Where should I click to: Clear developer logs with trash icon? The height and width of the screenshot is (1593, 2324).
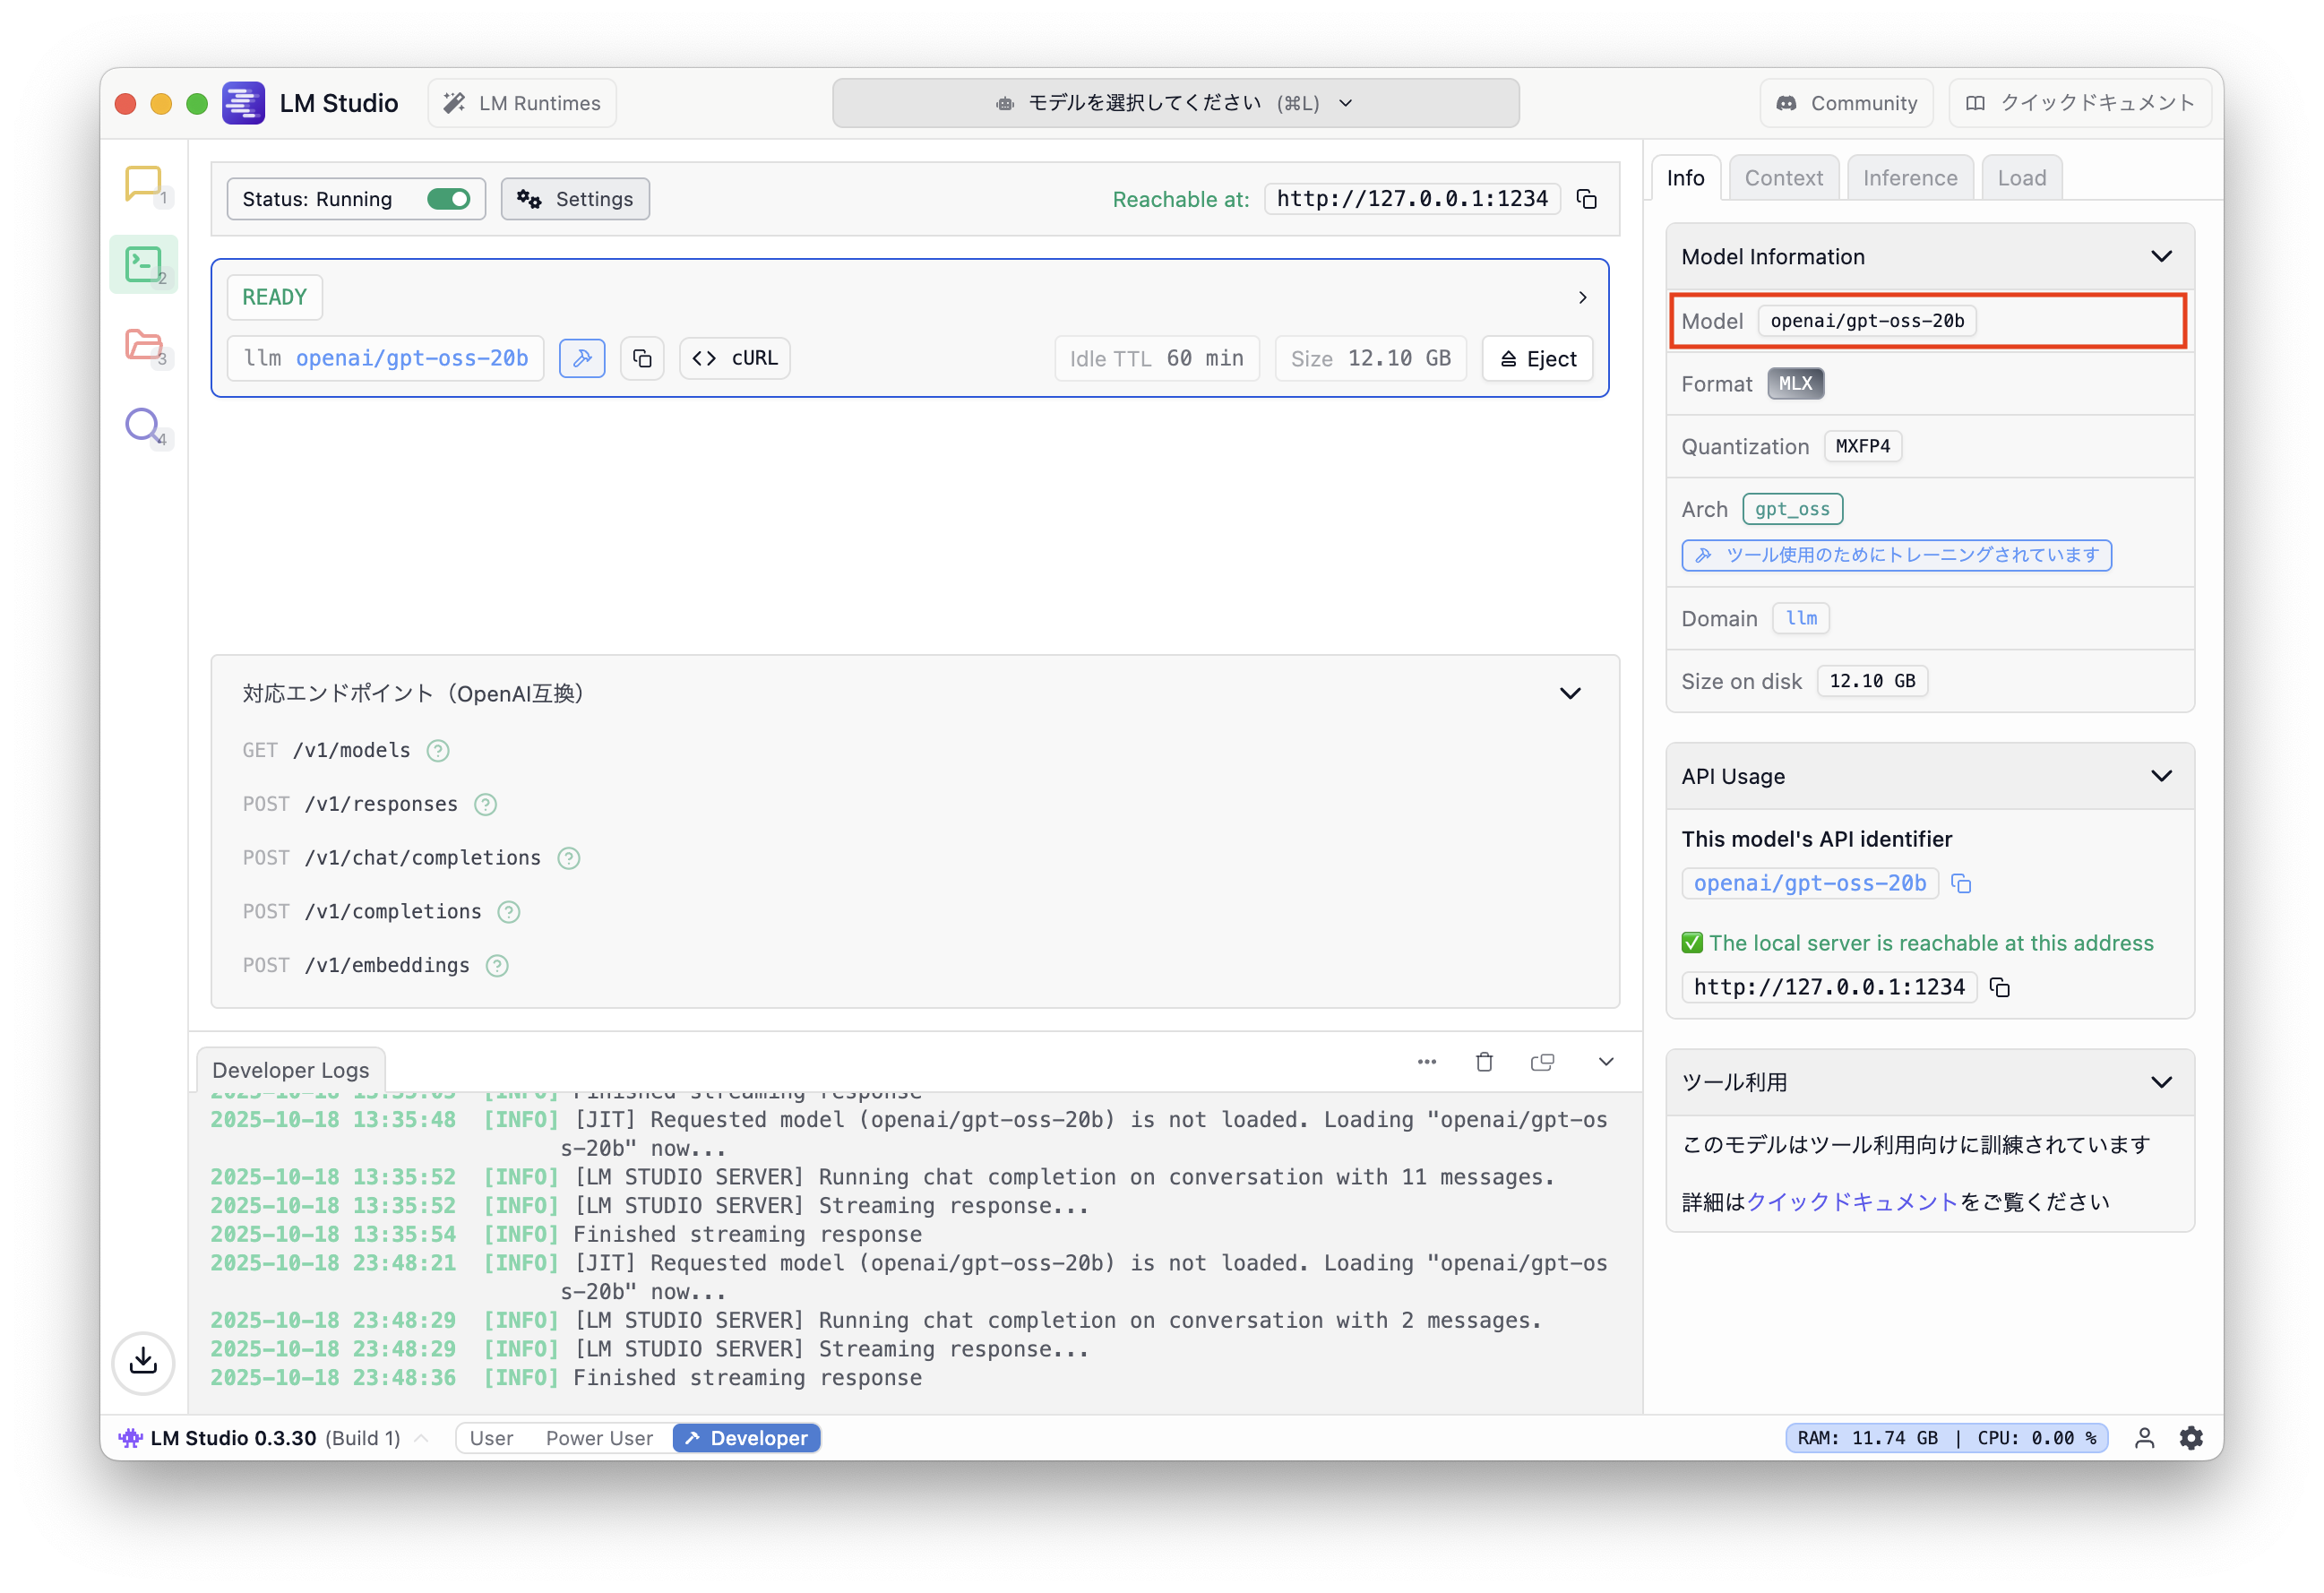pos(1484,1062)
